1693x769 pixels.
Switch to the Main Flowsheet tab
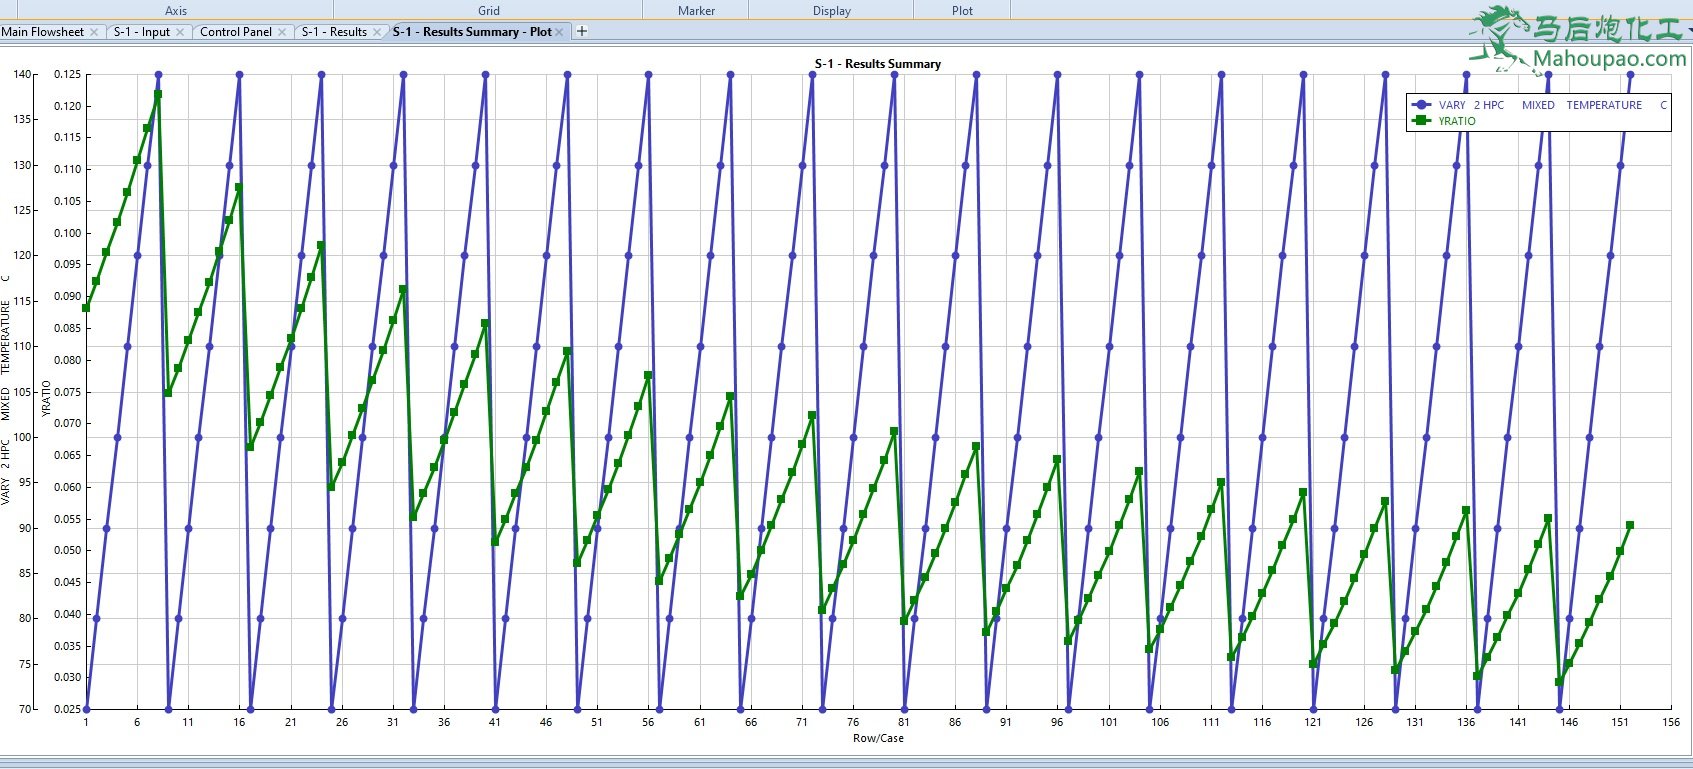point(43,32)
